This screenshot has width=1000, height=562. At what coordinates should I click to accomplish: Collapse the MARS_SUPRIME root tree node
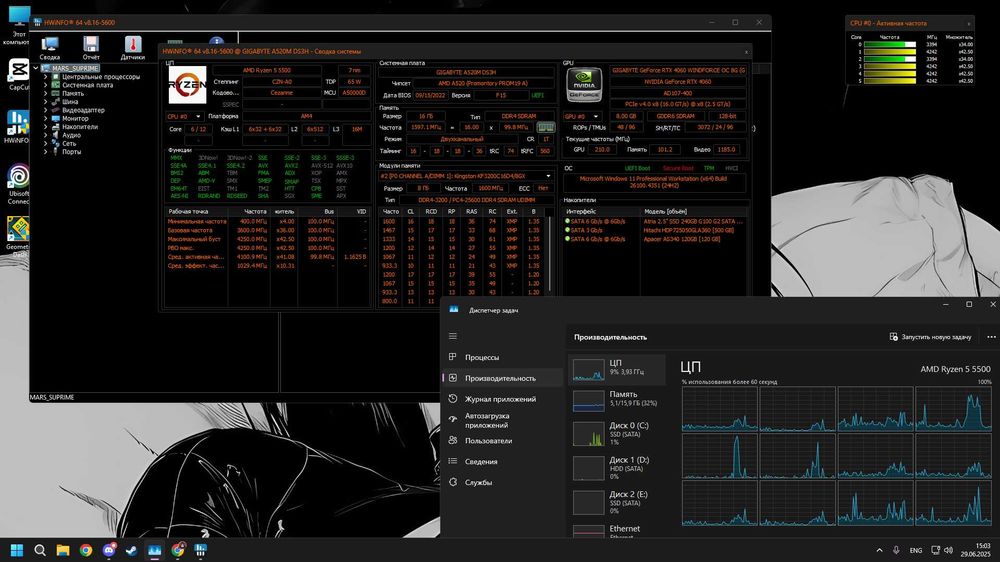coord(36,68)
